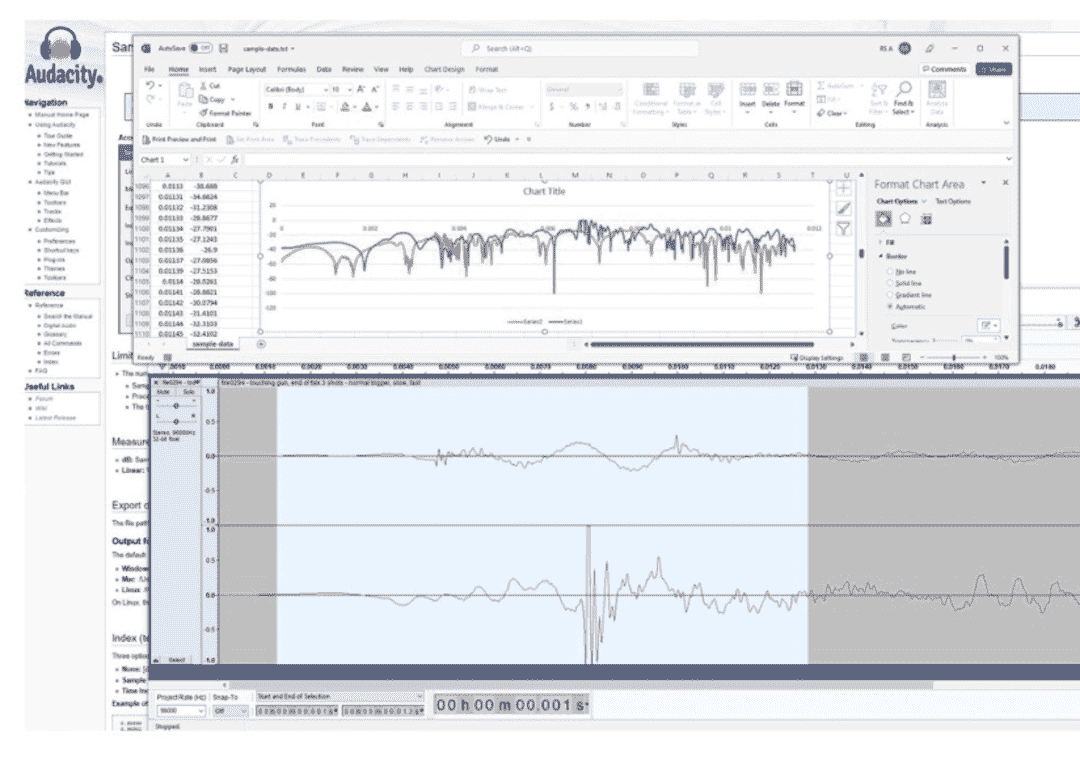Select the Solid line border radio button
This screenshot has width=1080, height=773.
[891, 282]
